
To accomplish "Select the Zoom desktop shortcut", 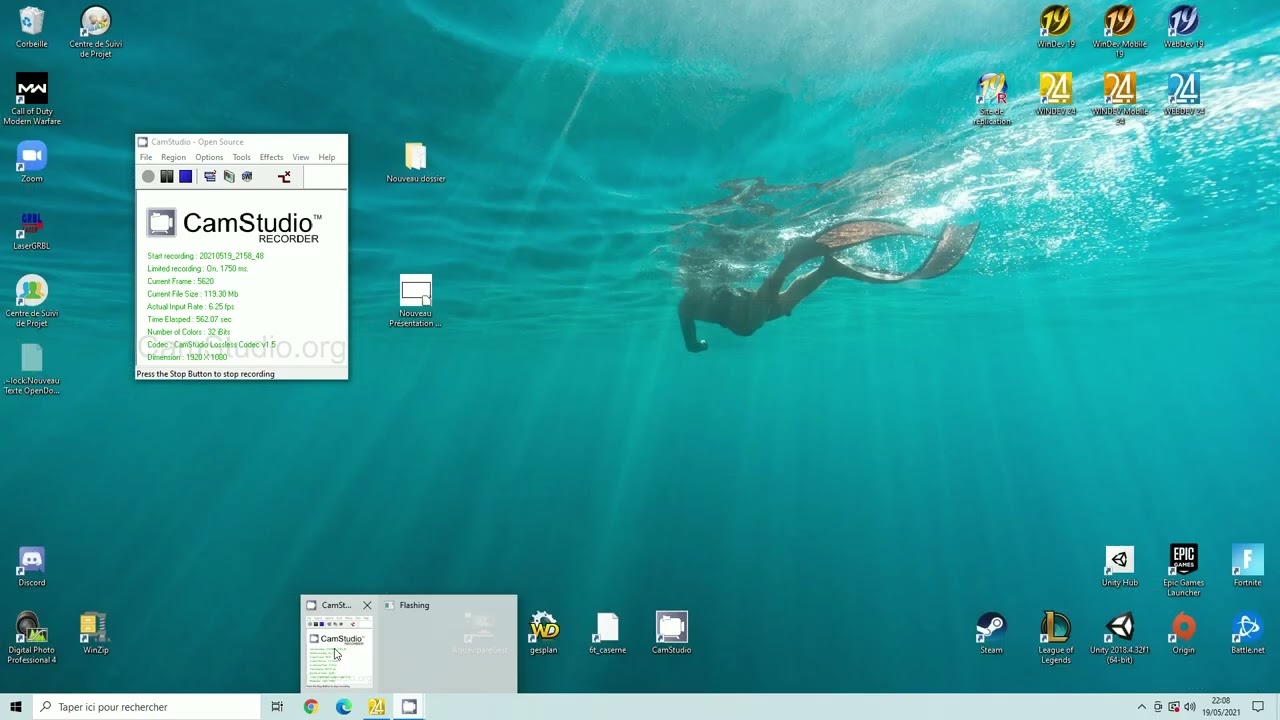I will point(32,162).
